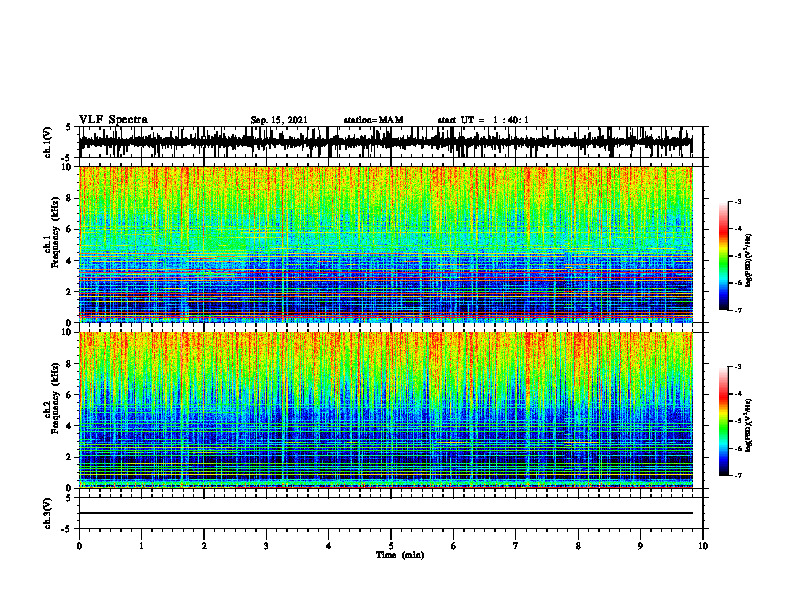Click ch.1 frequency axis tick "8"
Viewport: 792px width, 612px height.
[70, 198]
